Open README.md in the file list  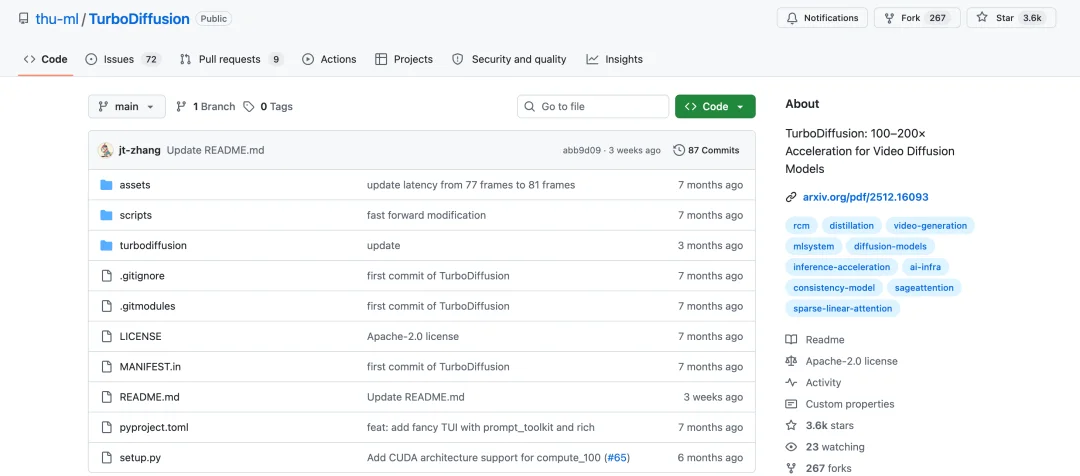click(149, 397)
